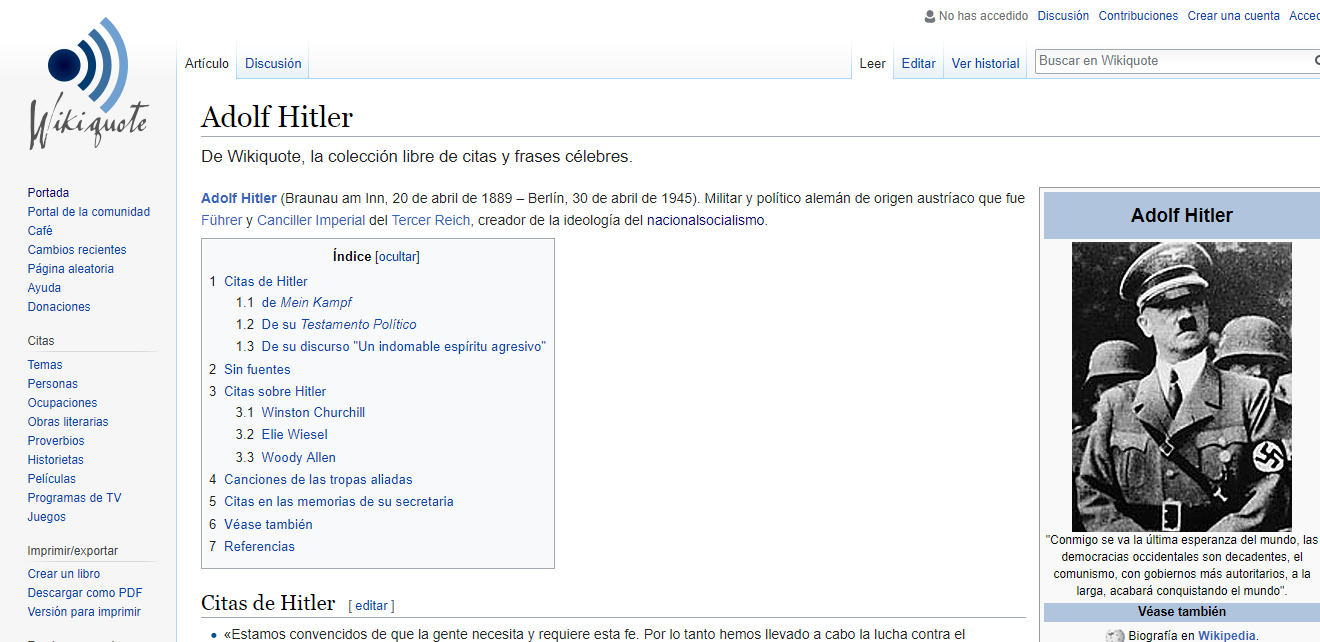
Task: Jump to "3.3 Woody Allen" entry
Action: [286, 458]
